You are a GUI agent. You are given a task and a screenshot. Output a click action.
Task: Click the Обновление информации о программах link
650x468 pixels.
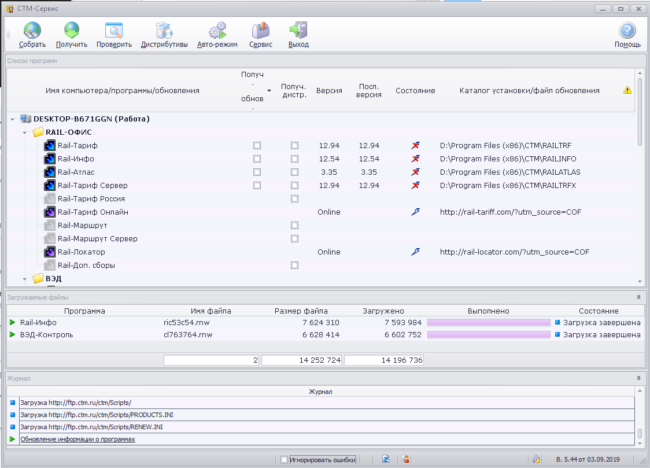tap(78, 438)
